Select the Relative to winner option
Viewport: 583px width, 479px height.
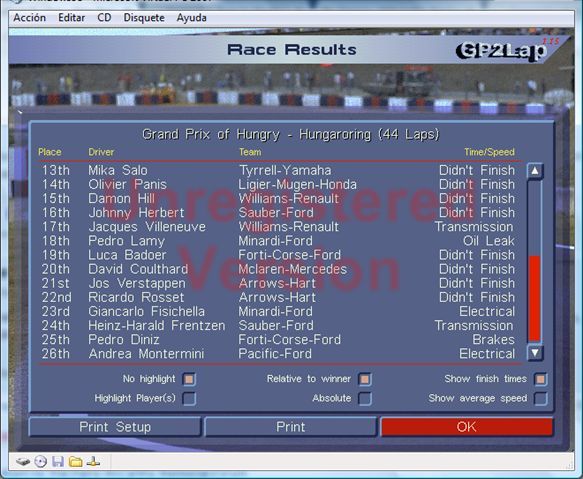(x=365, y=379)
